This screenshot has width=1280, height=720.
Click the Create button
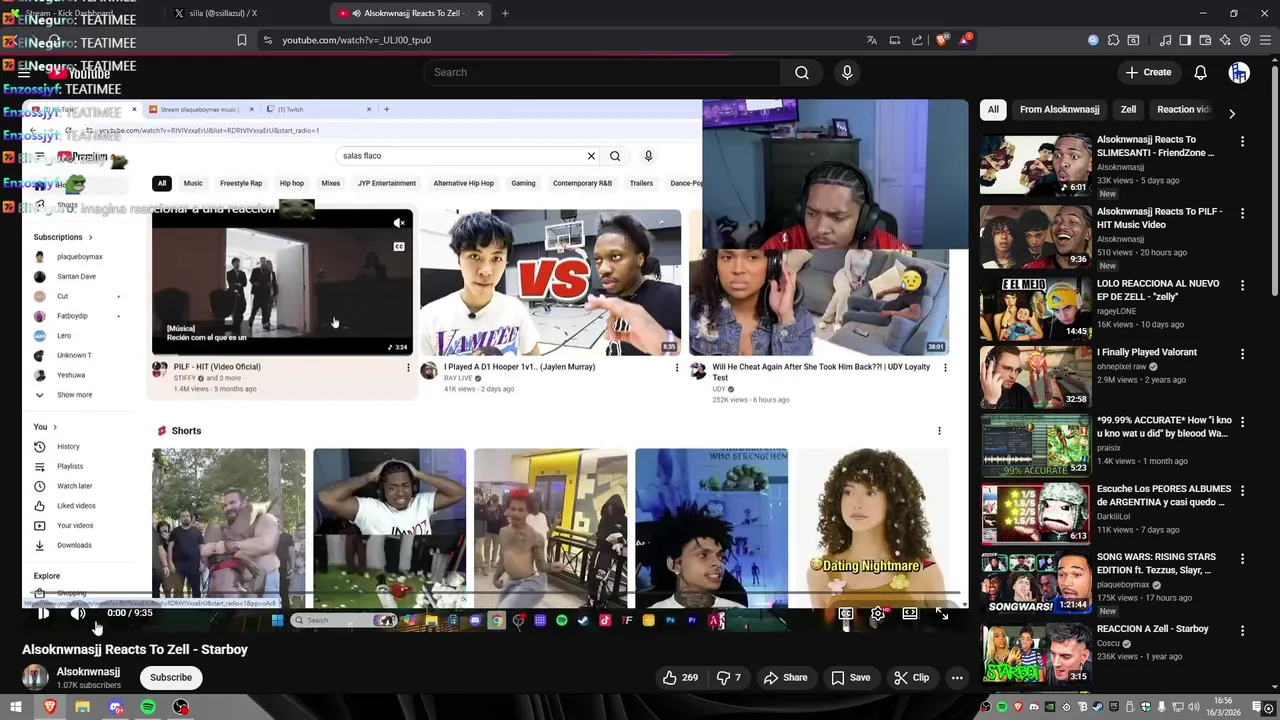[1148, 72]
